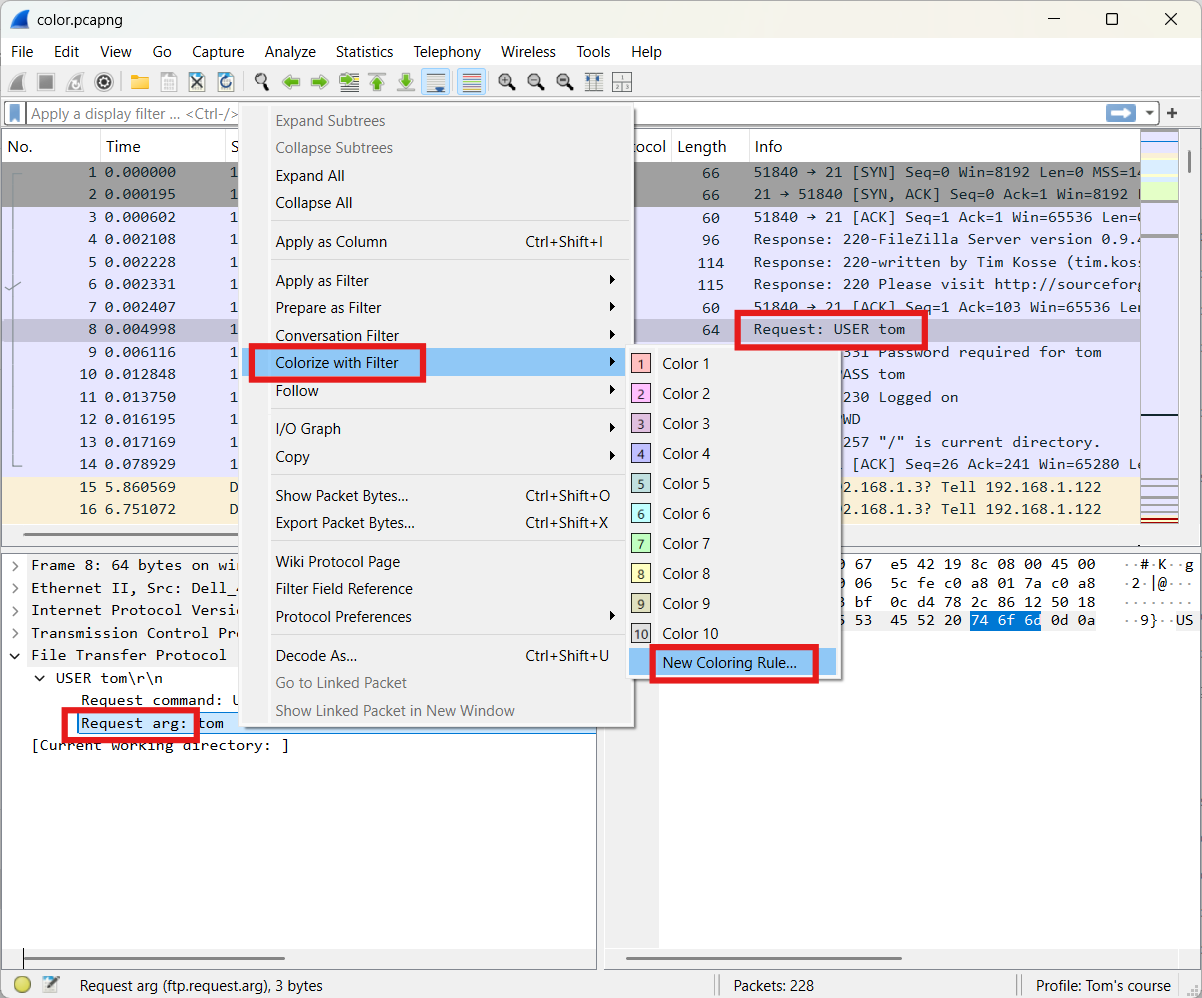Image resolution: width=1202 pixels, height=998 pixels.
Task: Go to the first packet arrow icon
Action: click(377, 82)
